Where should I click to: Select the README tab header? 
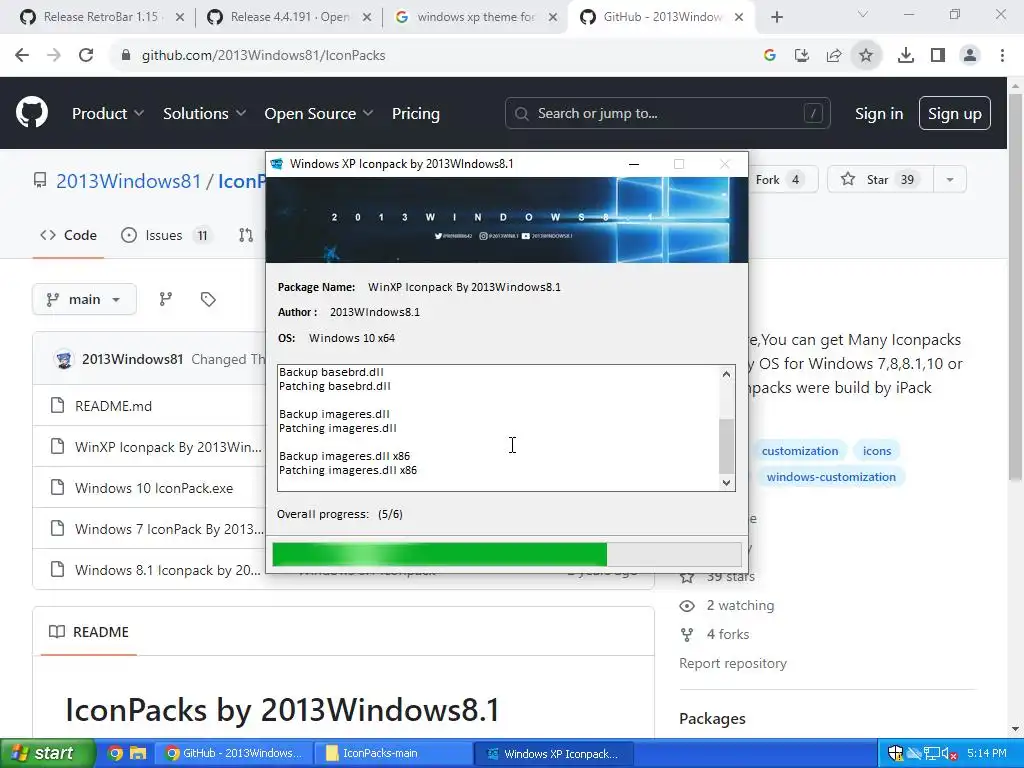(89, 632)
